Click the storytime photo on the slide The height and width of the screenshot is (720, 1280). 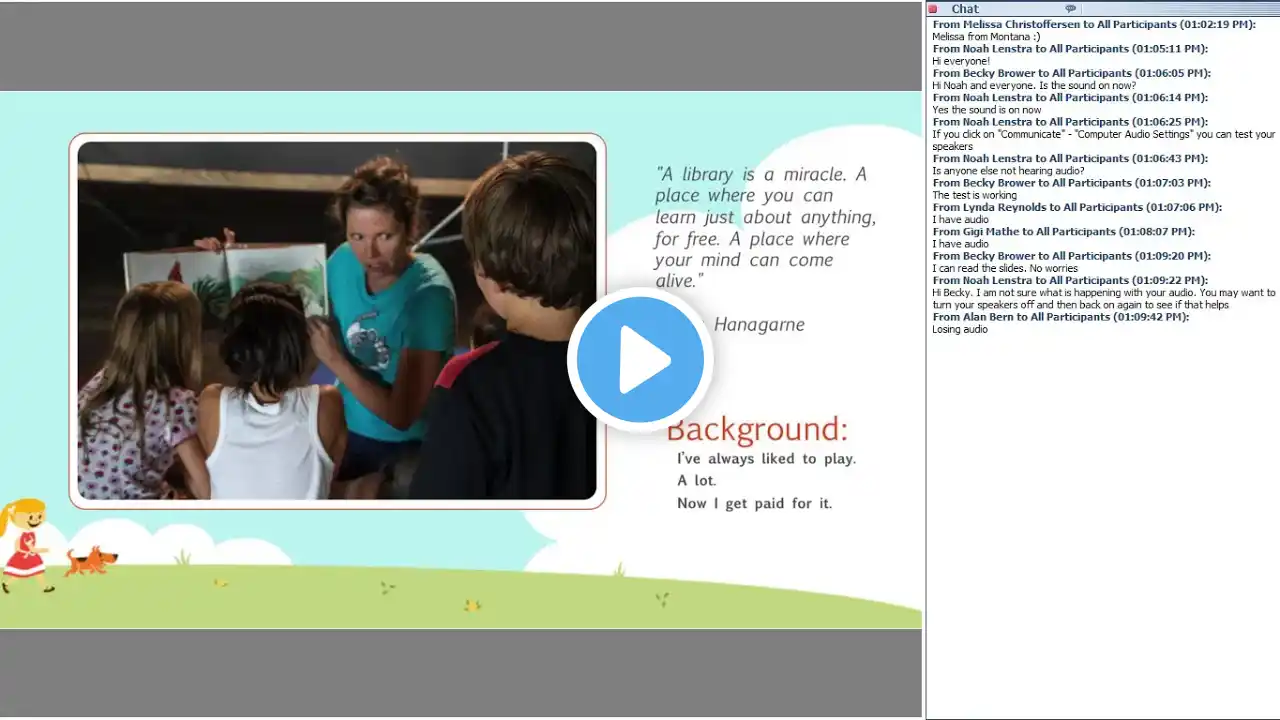[x=337, y=320]
